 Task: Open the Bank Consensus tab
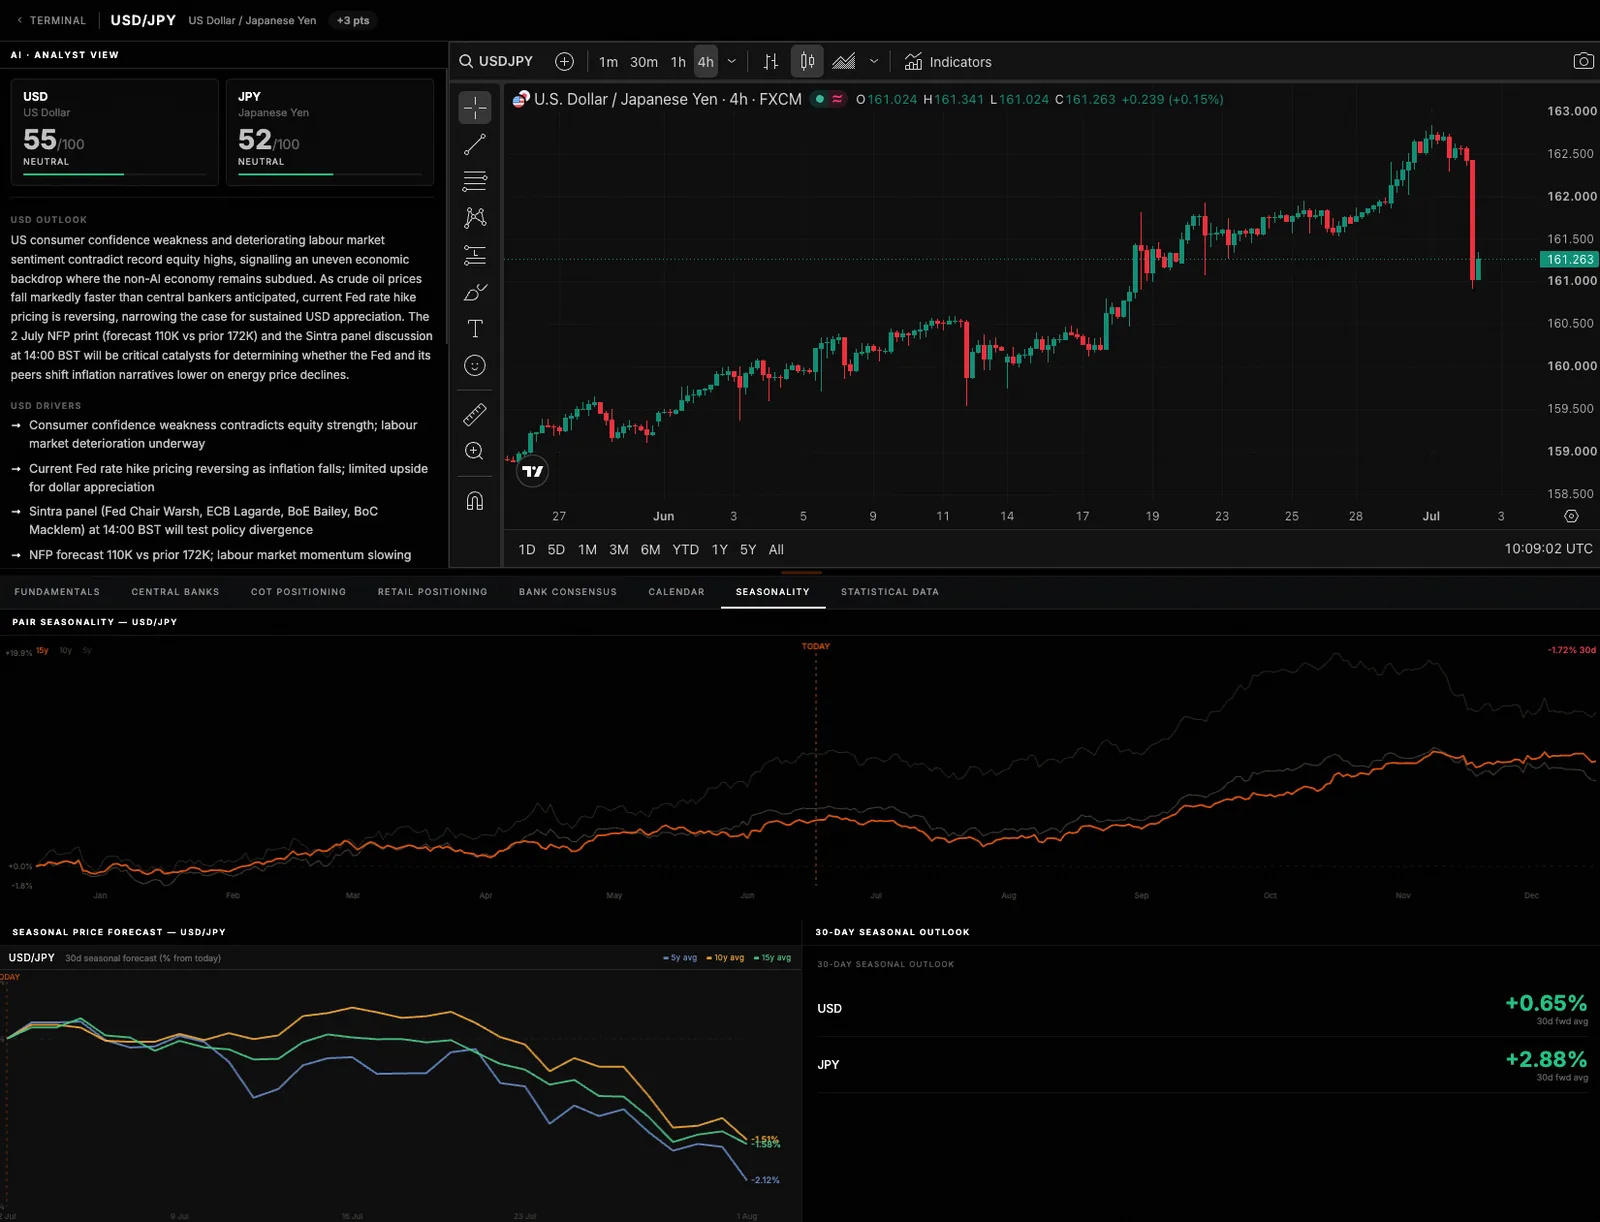coord(568,592)
